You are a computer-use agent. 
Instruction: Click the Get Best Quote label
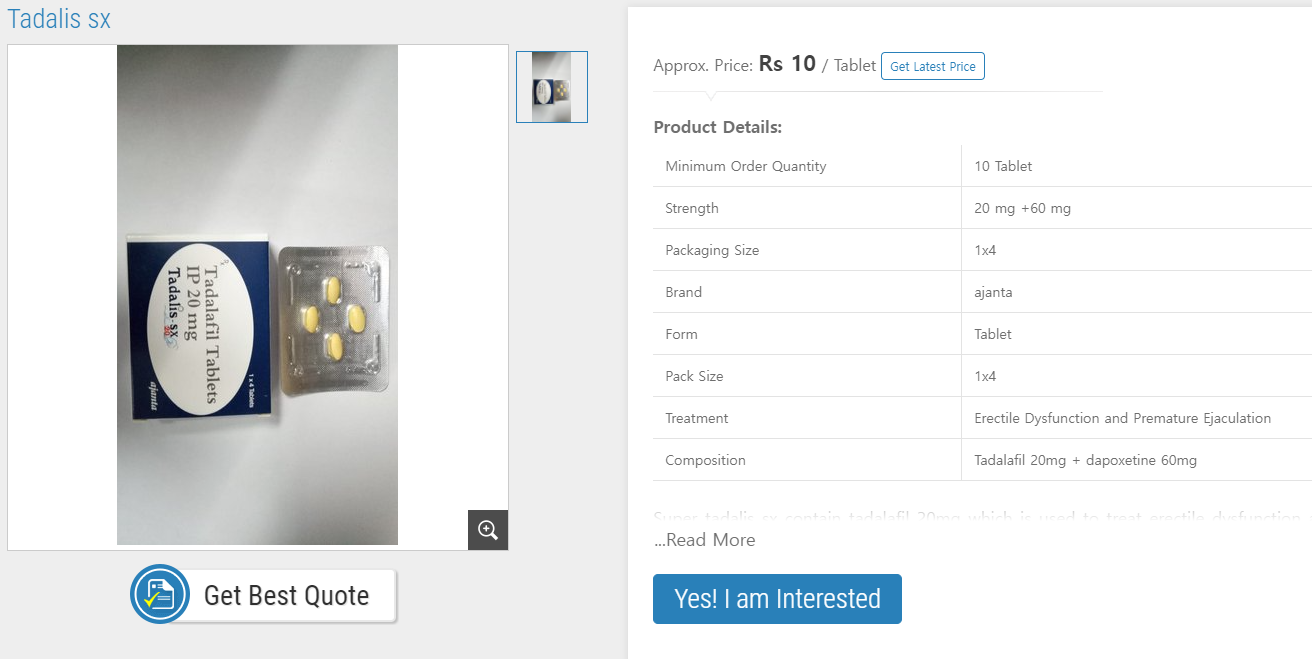click(286, 596)
